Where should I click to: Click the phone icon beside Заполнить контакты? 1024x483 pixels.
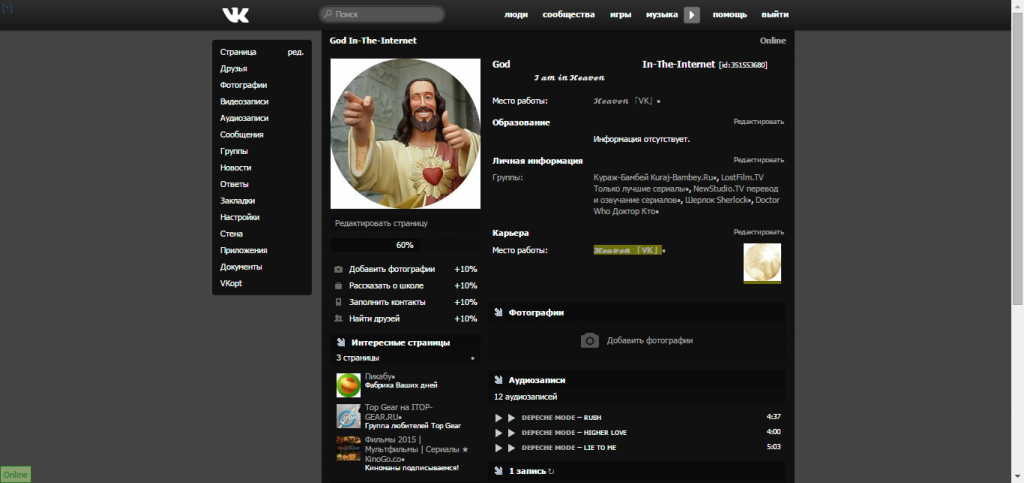pos(338,302)
